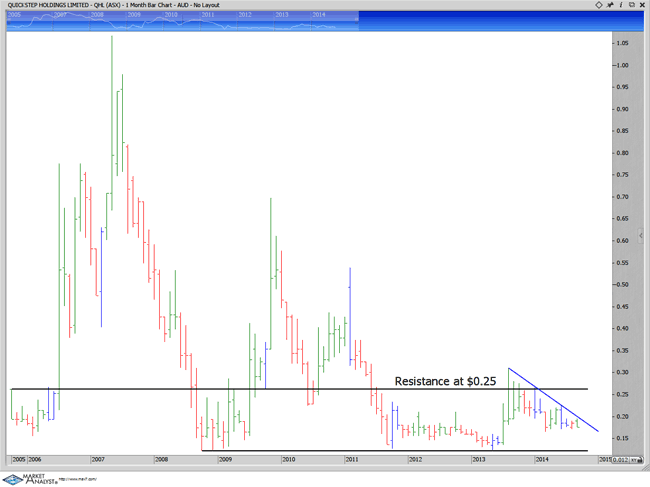
Task: Click the 0.012 scale value box
Action: point(620,460)
